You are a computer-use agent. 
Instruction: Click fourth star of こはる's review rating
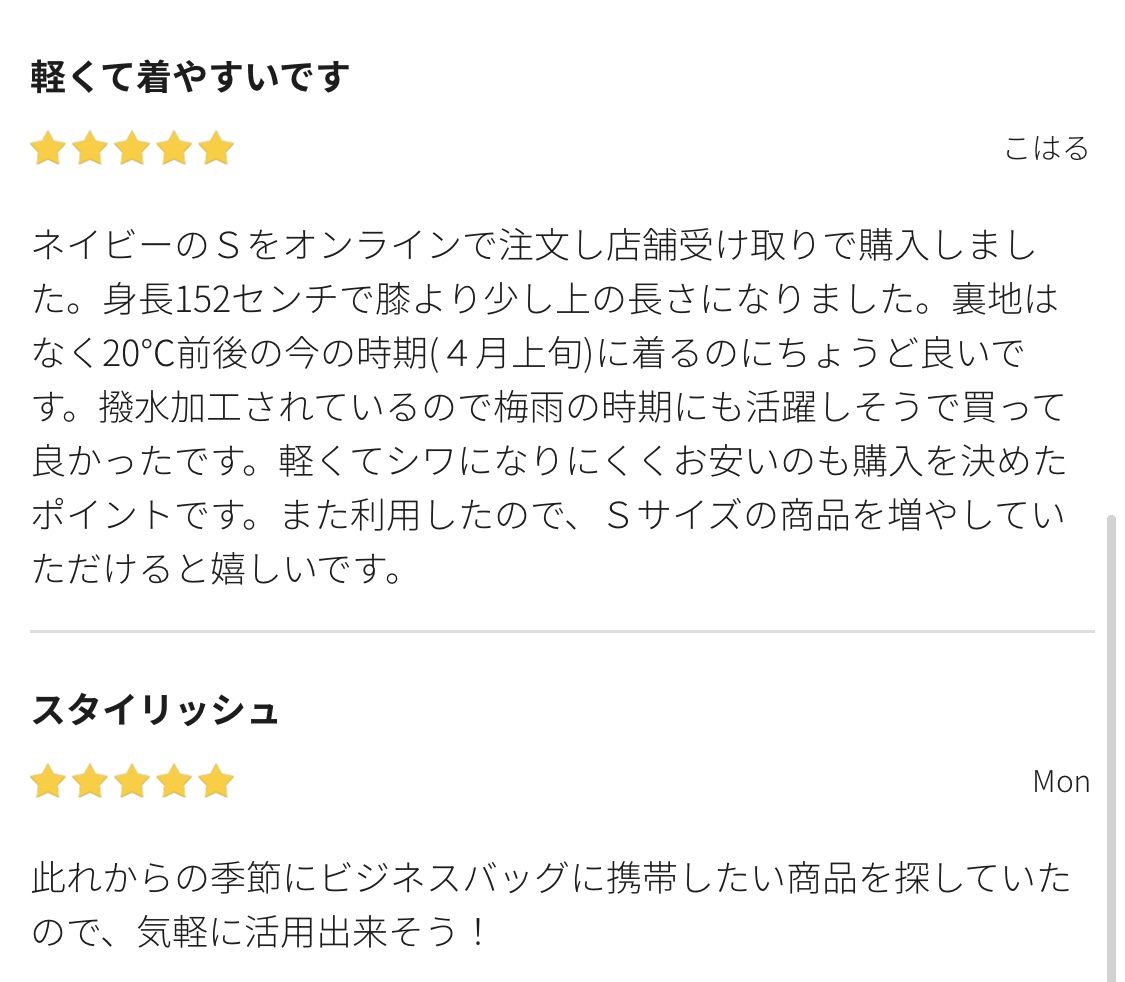click(x=174, y=148)
